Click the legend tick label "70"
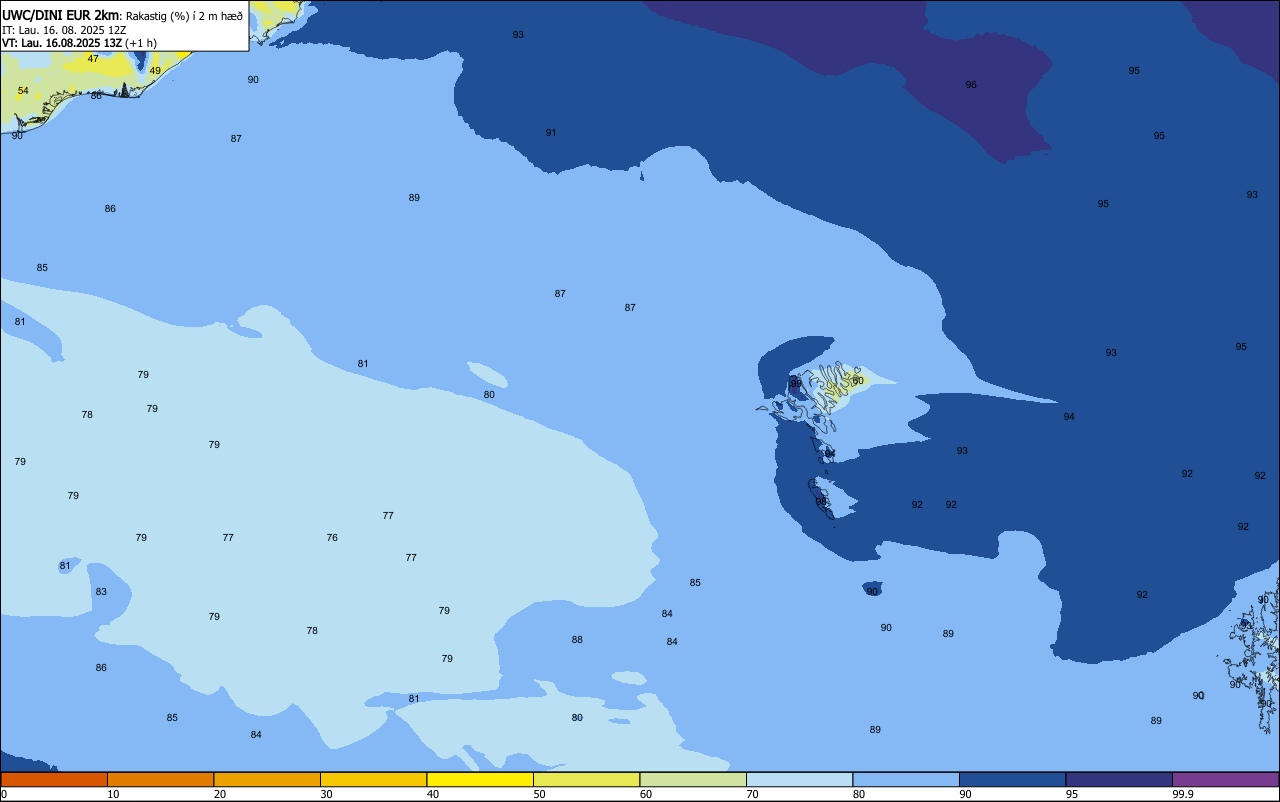 point(752,794)
